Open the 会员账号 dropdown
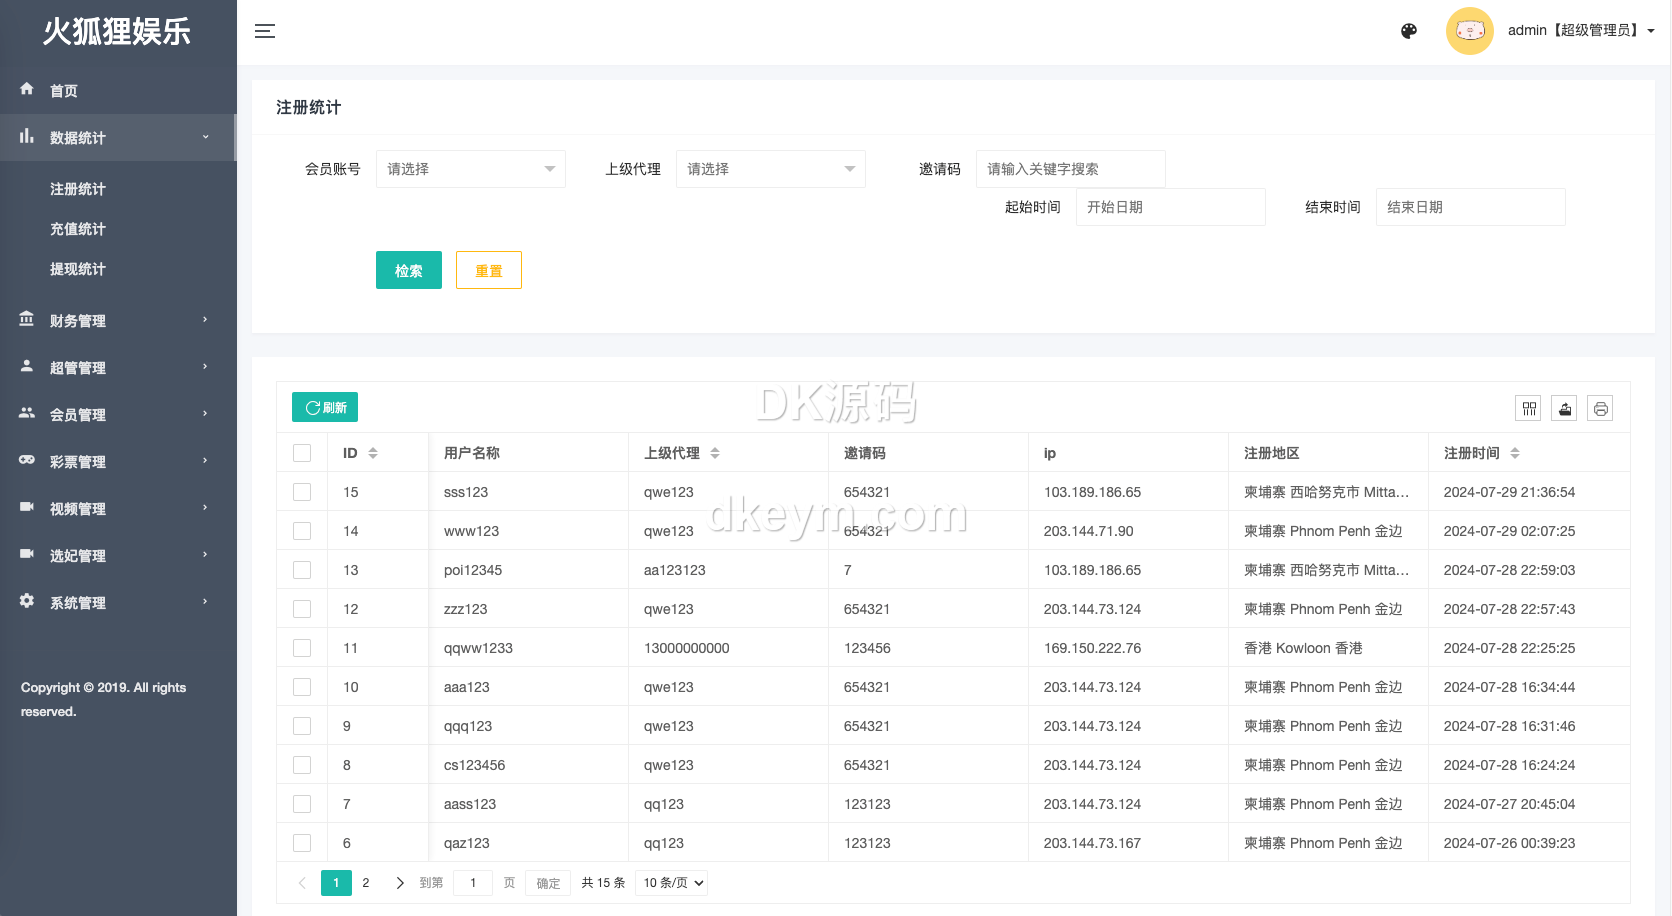1672x916 pixels. pyautogui.click(x=470, y=169)
